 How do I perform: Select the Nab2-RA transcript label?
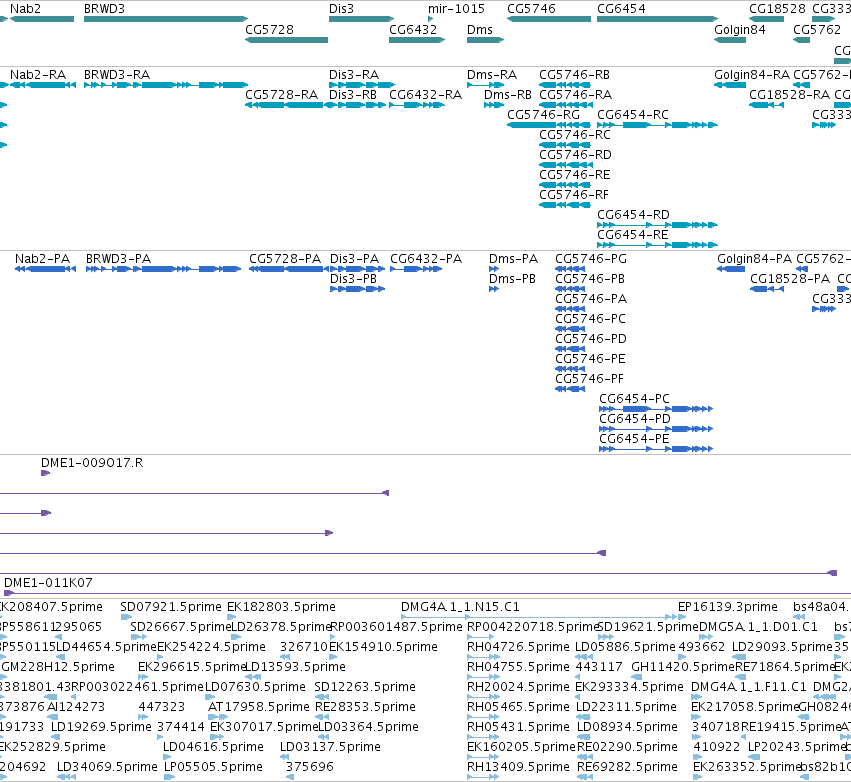coord(38,74)
